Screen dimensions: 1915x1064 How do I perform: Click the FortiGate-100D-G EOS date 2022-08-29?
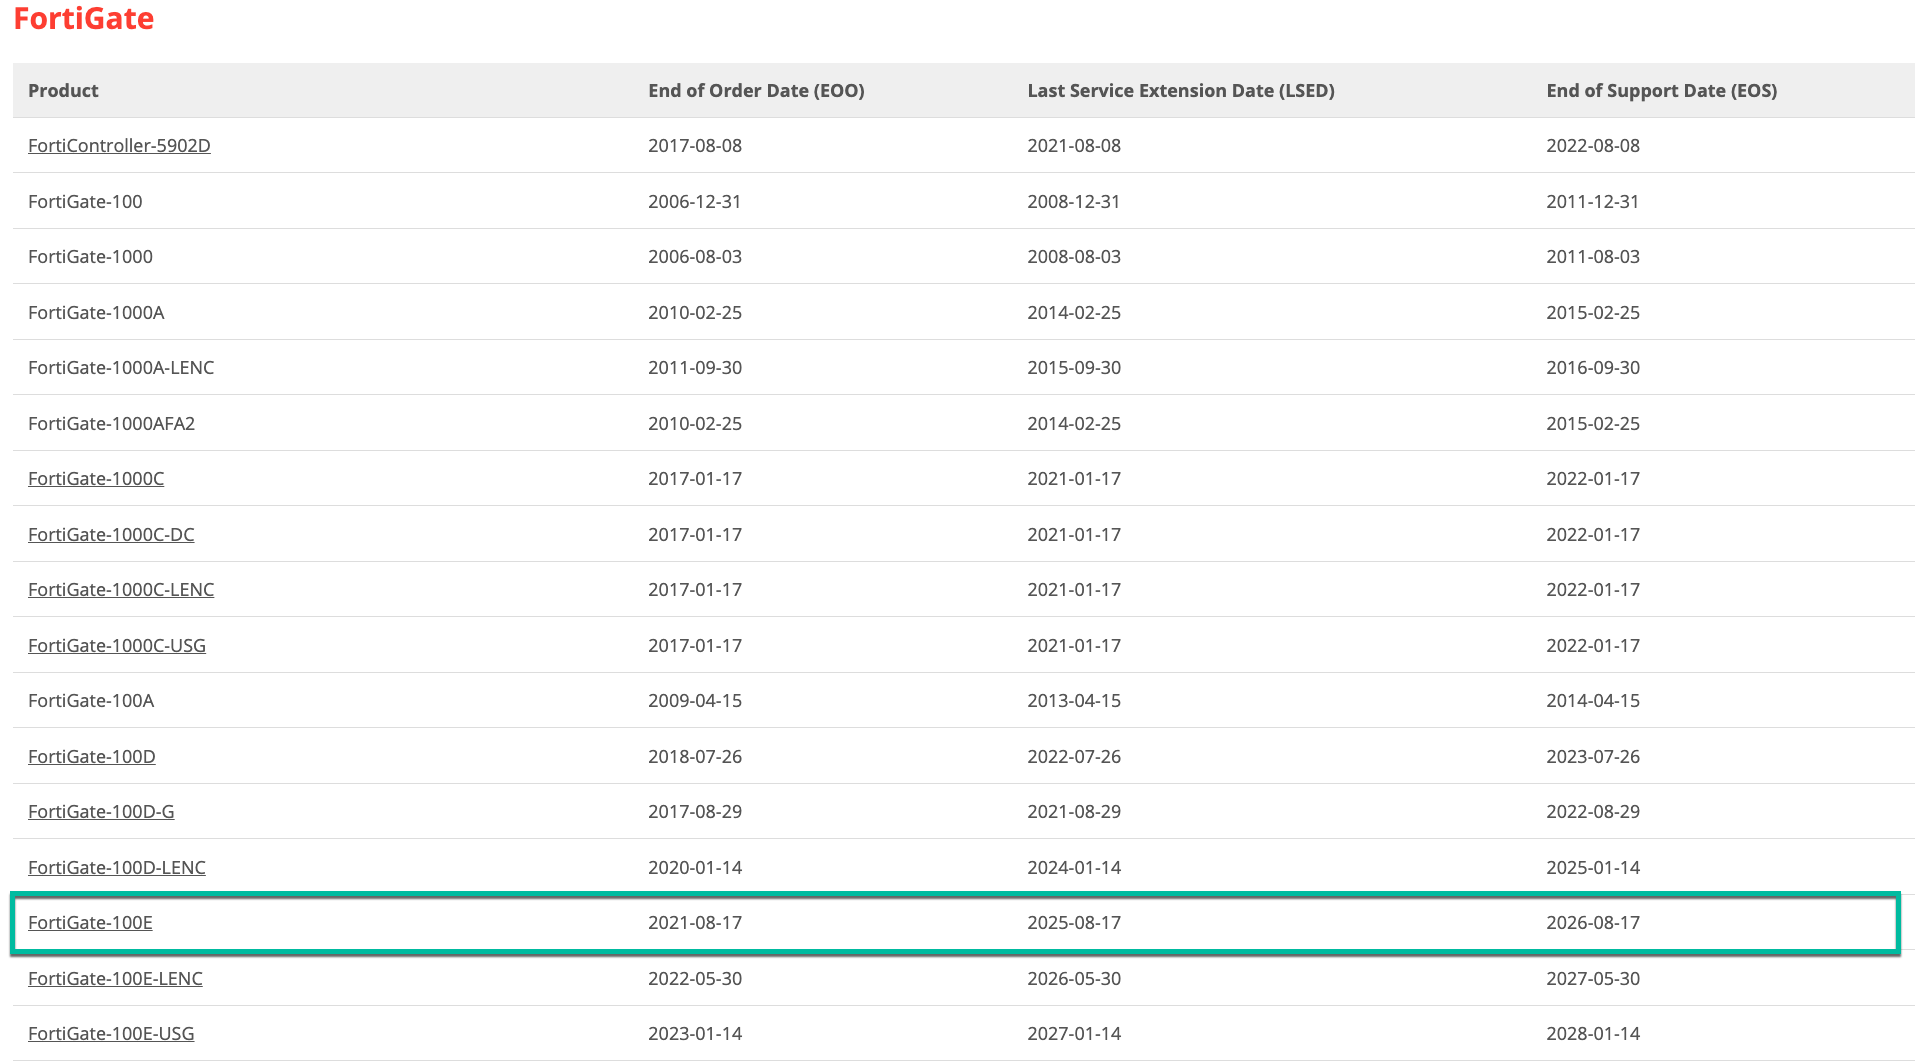click(1593, 812)
